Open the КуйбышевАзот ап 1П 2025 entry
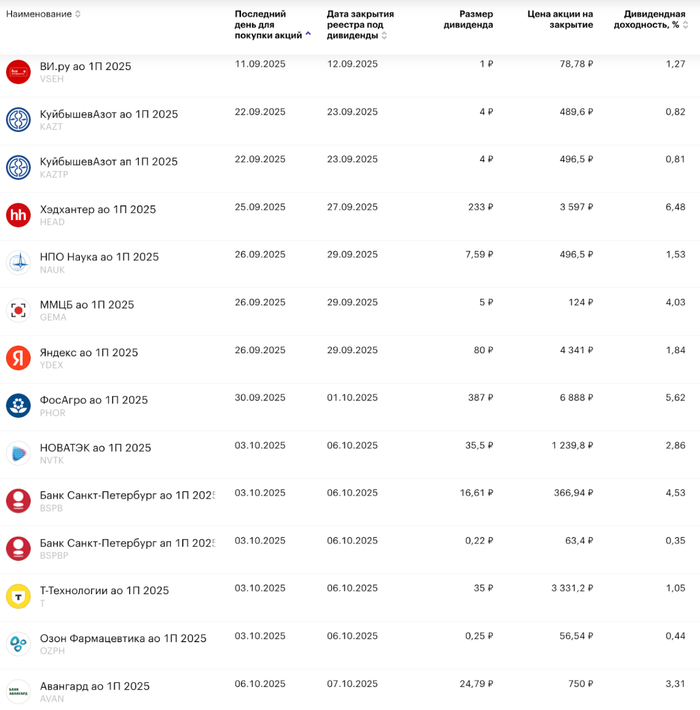This screenshot has width=700, height=710. [109, 161]
